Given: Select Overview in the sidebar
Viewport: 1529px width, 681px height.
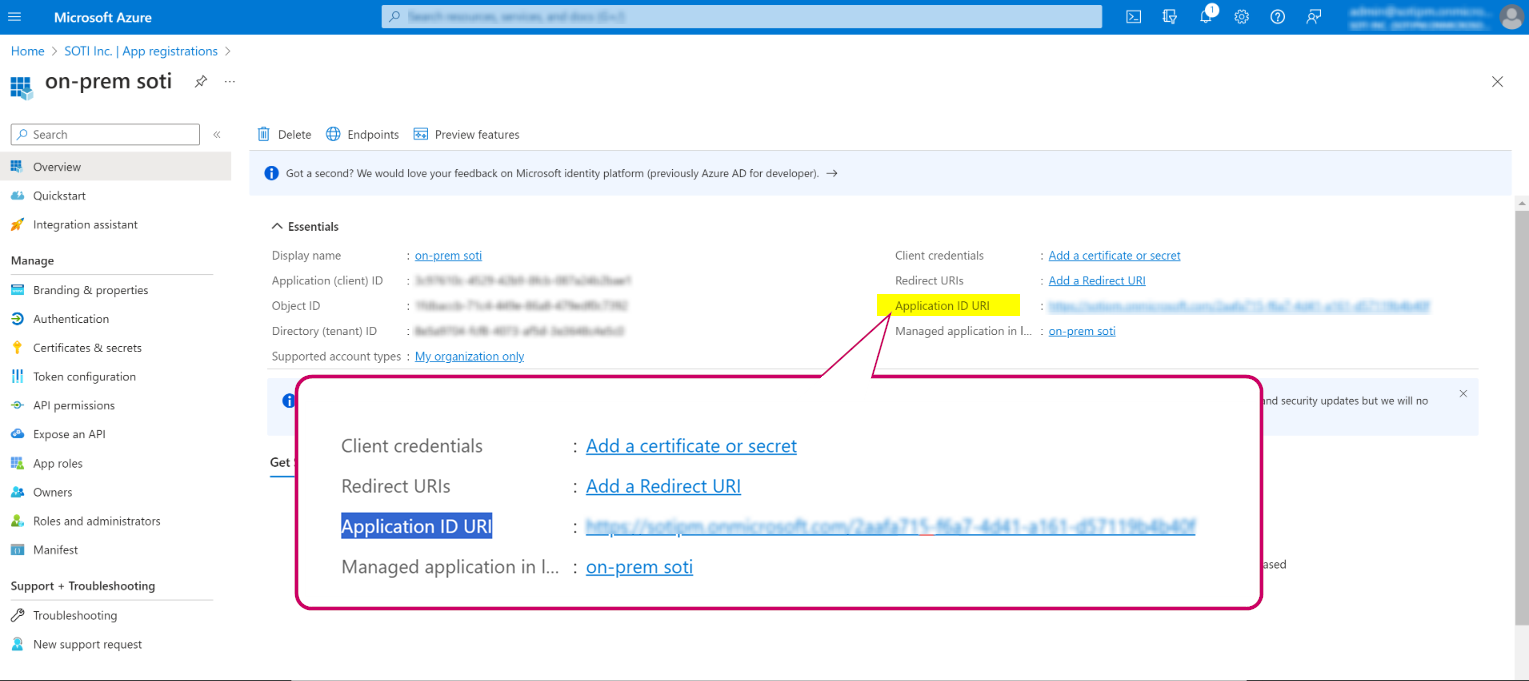Looking at the screenshot, I should coord(115,167).
